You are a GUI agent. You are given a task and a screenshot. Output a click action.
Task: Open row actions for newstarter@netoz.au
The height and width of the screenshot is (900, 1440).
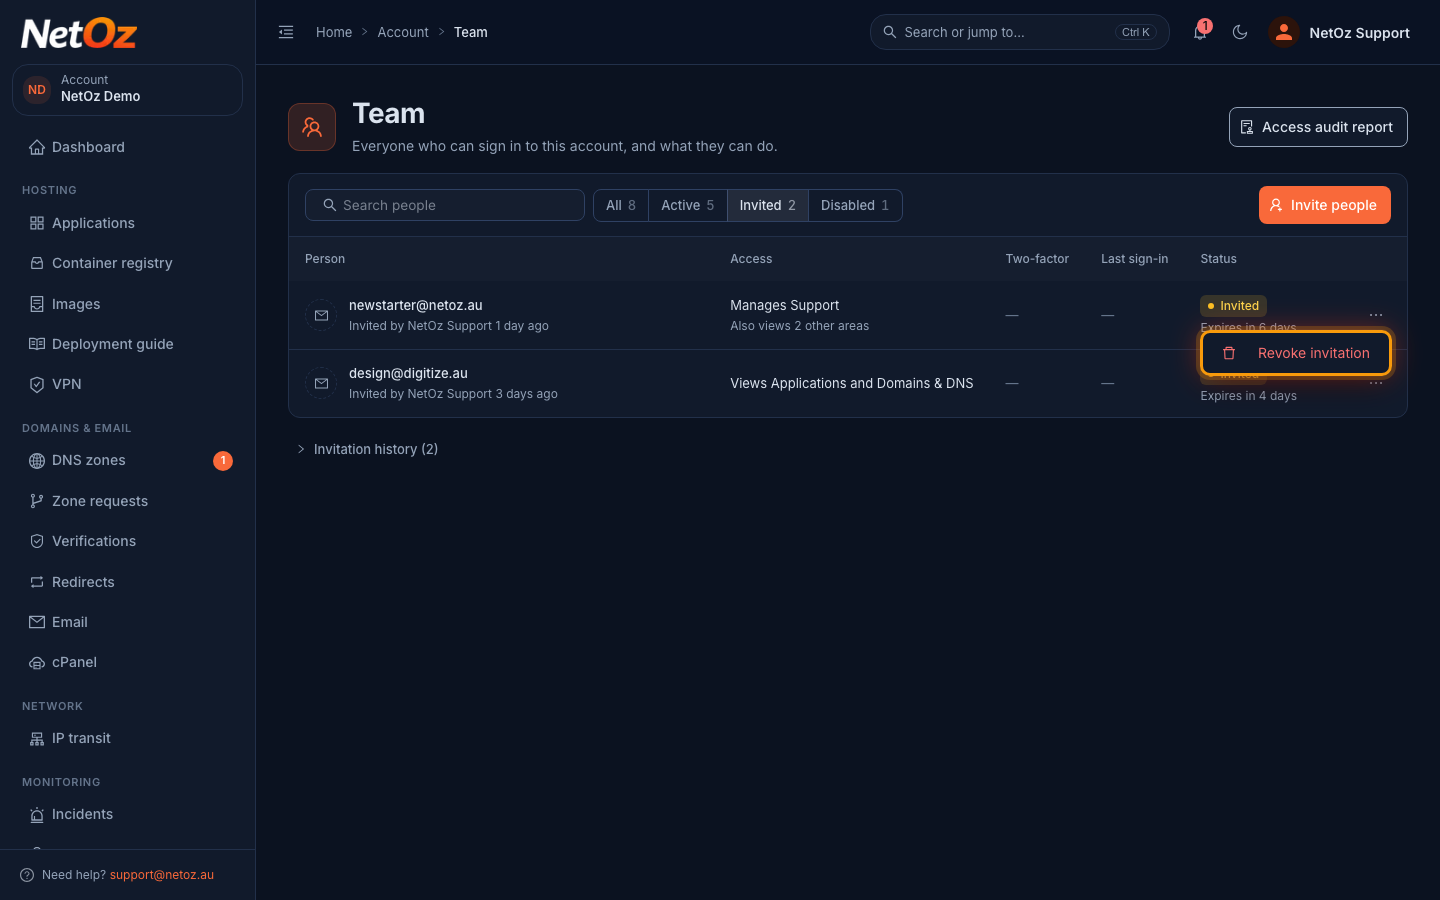click(x=1376, y=315)
